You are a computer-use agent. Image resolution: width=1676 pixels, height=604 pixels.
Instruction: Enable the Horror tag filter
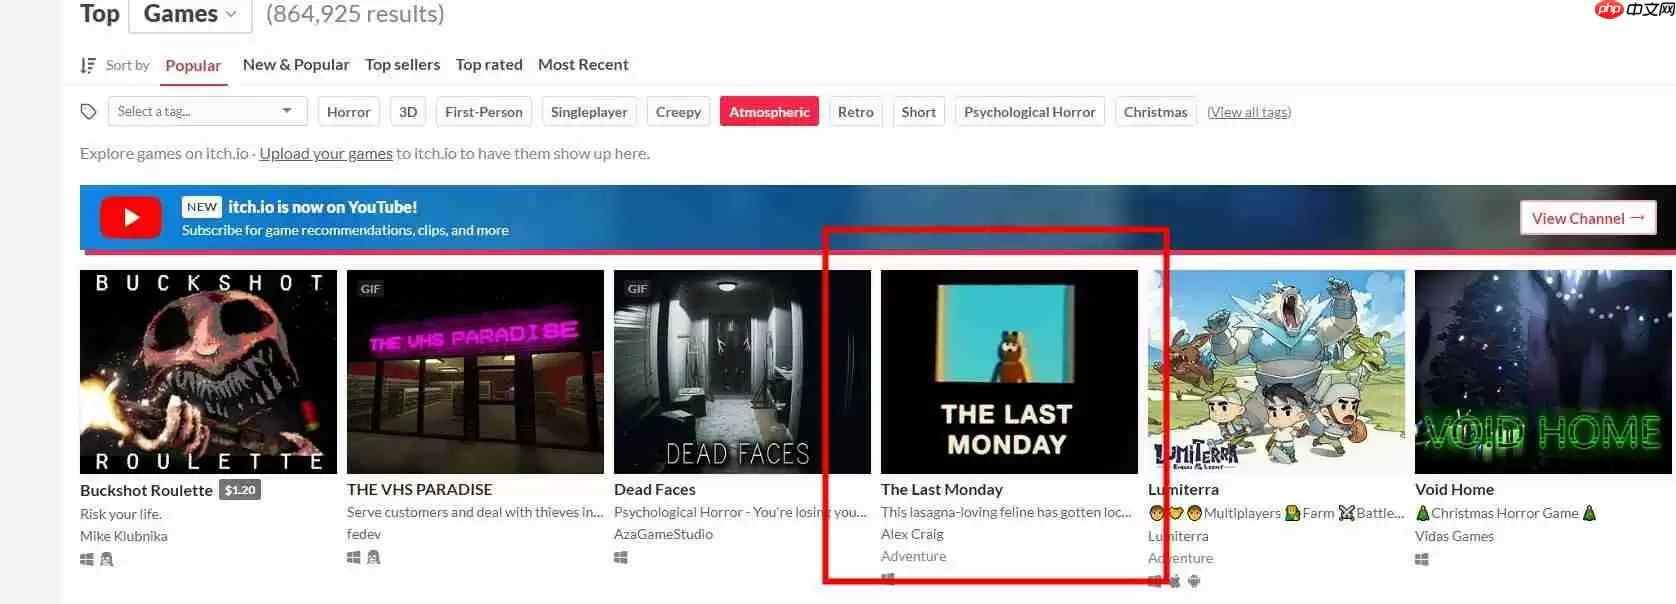348,112
